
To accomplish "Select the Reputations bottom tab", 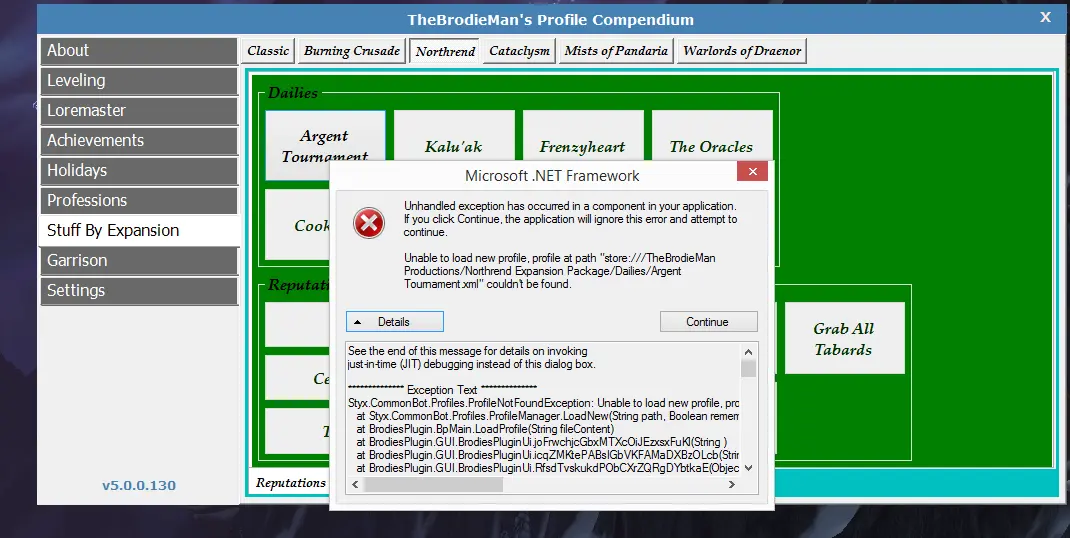I will (291, 482).
